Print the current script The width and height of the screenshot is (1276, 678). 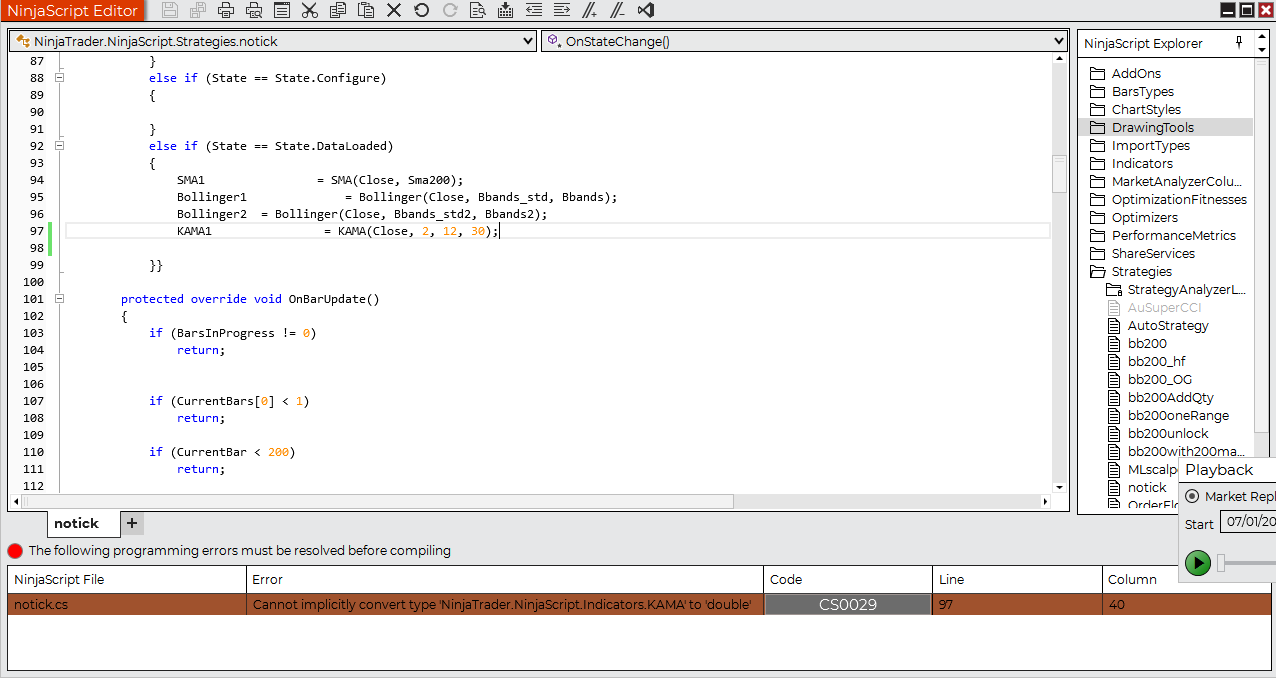click(226, 10)
